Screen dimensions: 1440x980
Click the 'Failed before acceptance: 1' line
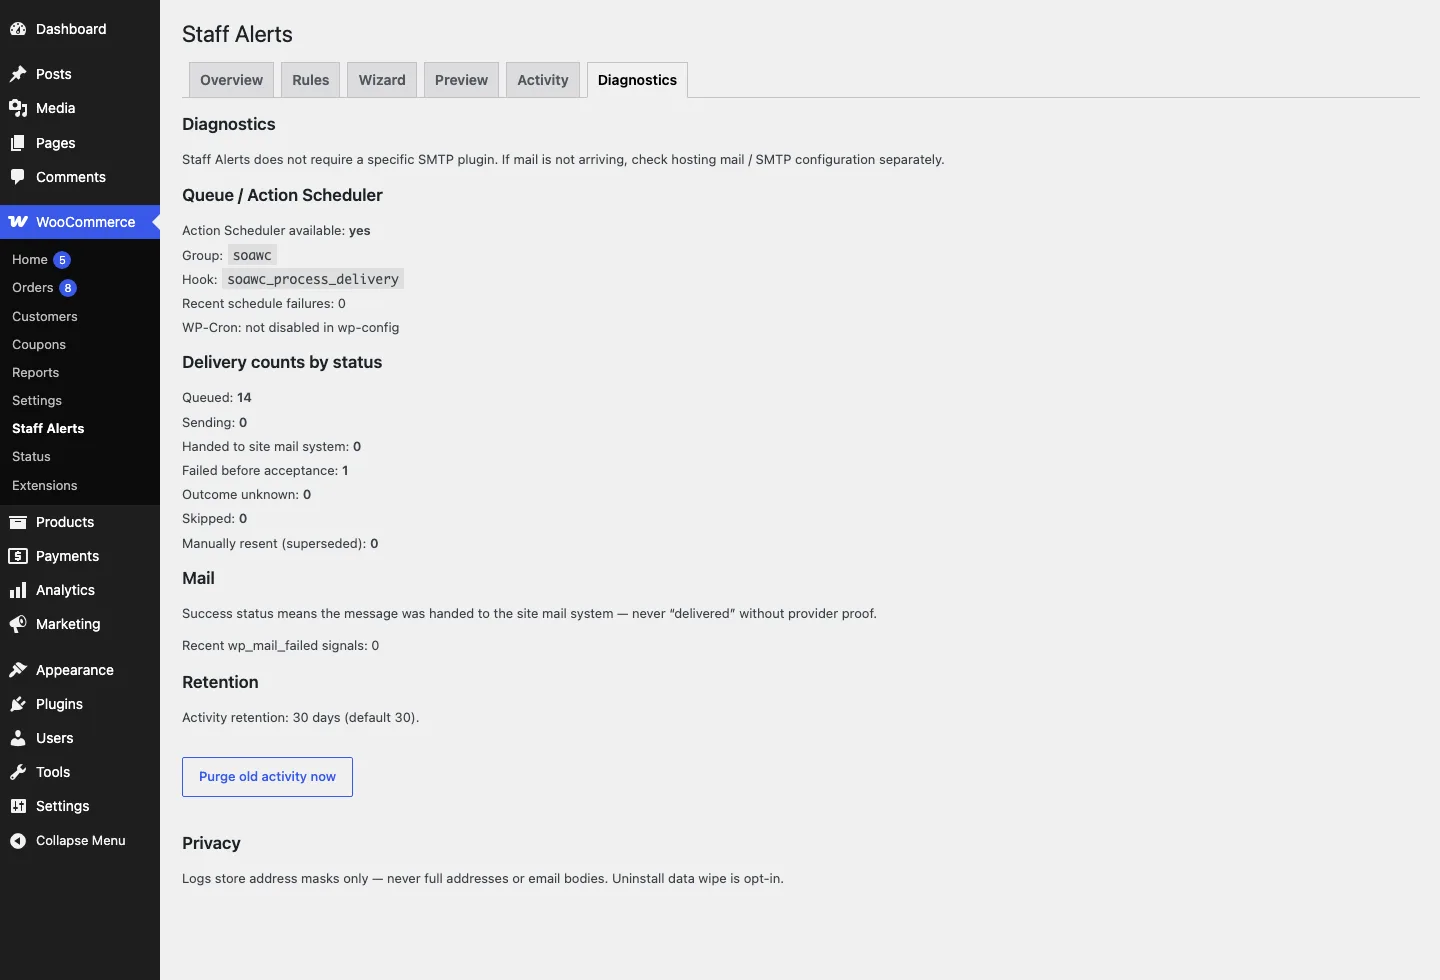click(265, 471)
